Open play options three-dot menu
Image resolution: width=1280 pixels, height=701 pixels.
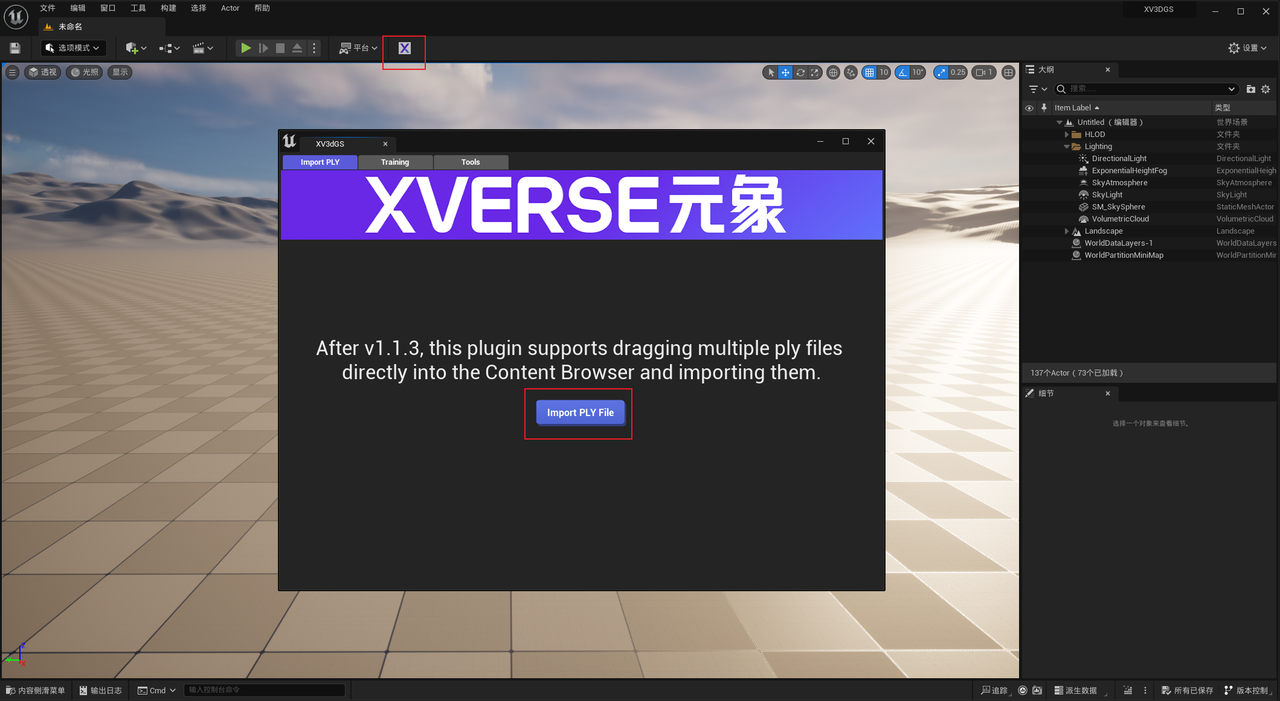coord(314,48)
